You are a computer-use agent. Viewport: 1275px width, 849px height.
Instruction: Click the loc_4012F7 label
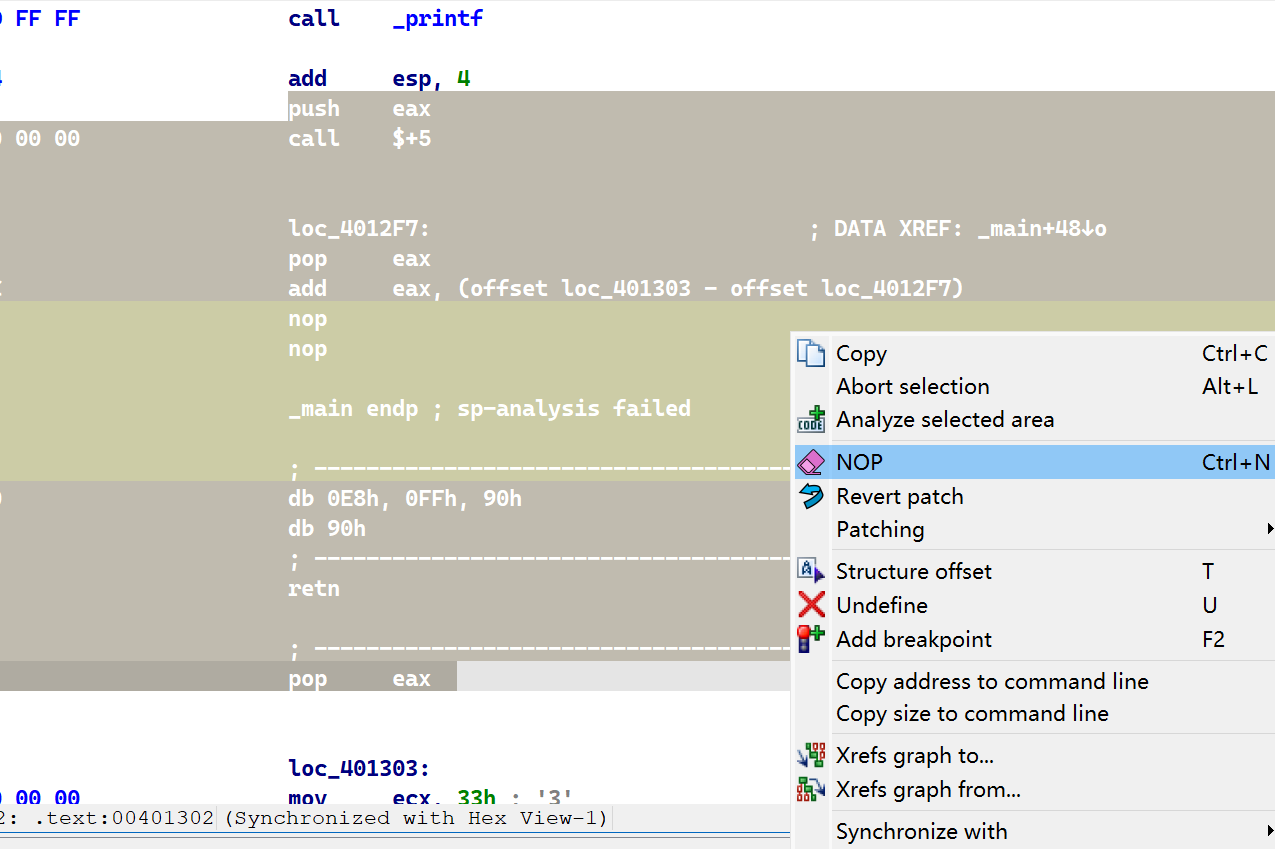pos(358,229)
